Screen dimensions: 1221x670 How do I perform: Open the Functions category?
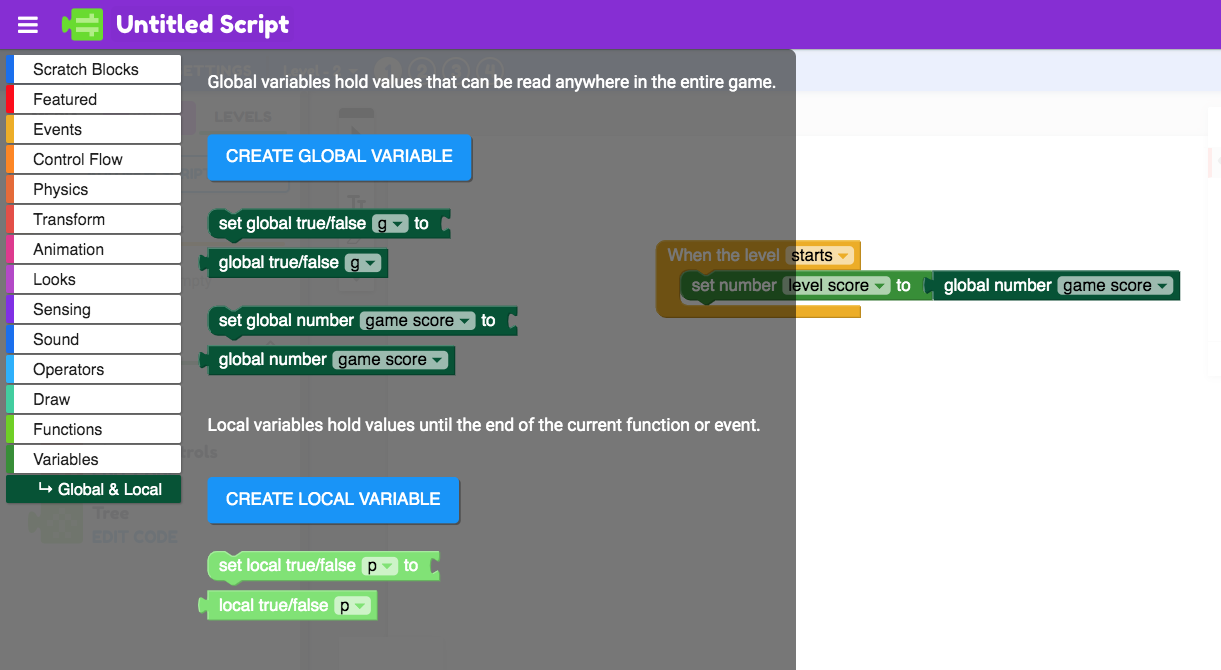click(94, 429)
